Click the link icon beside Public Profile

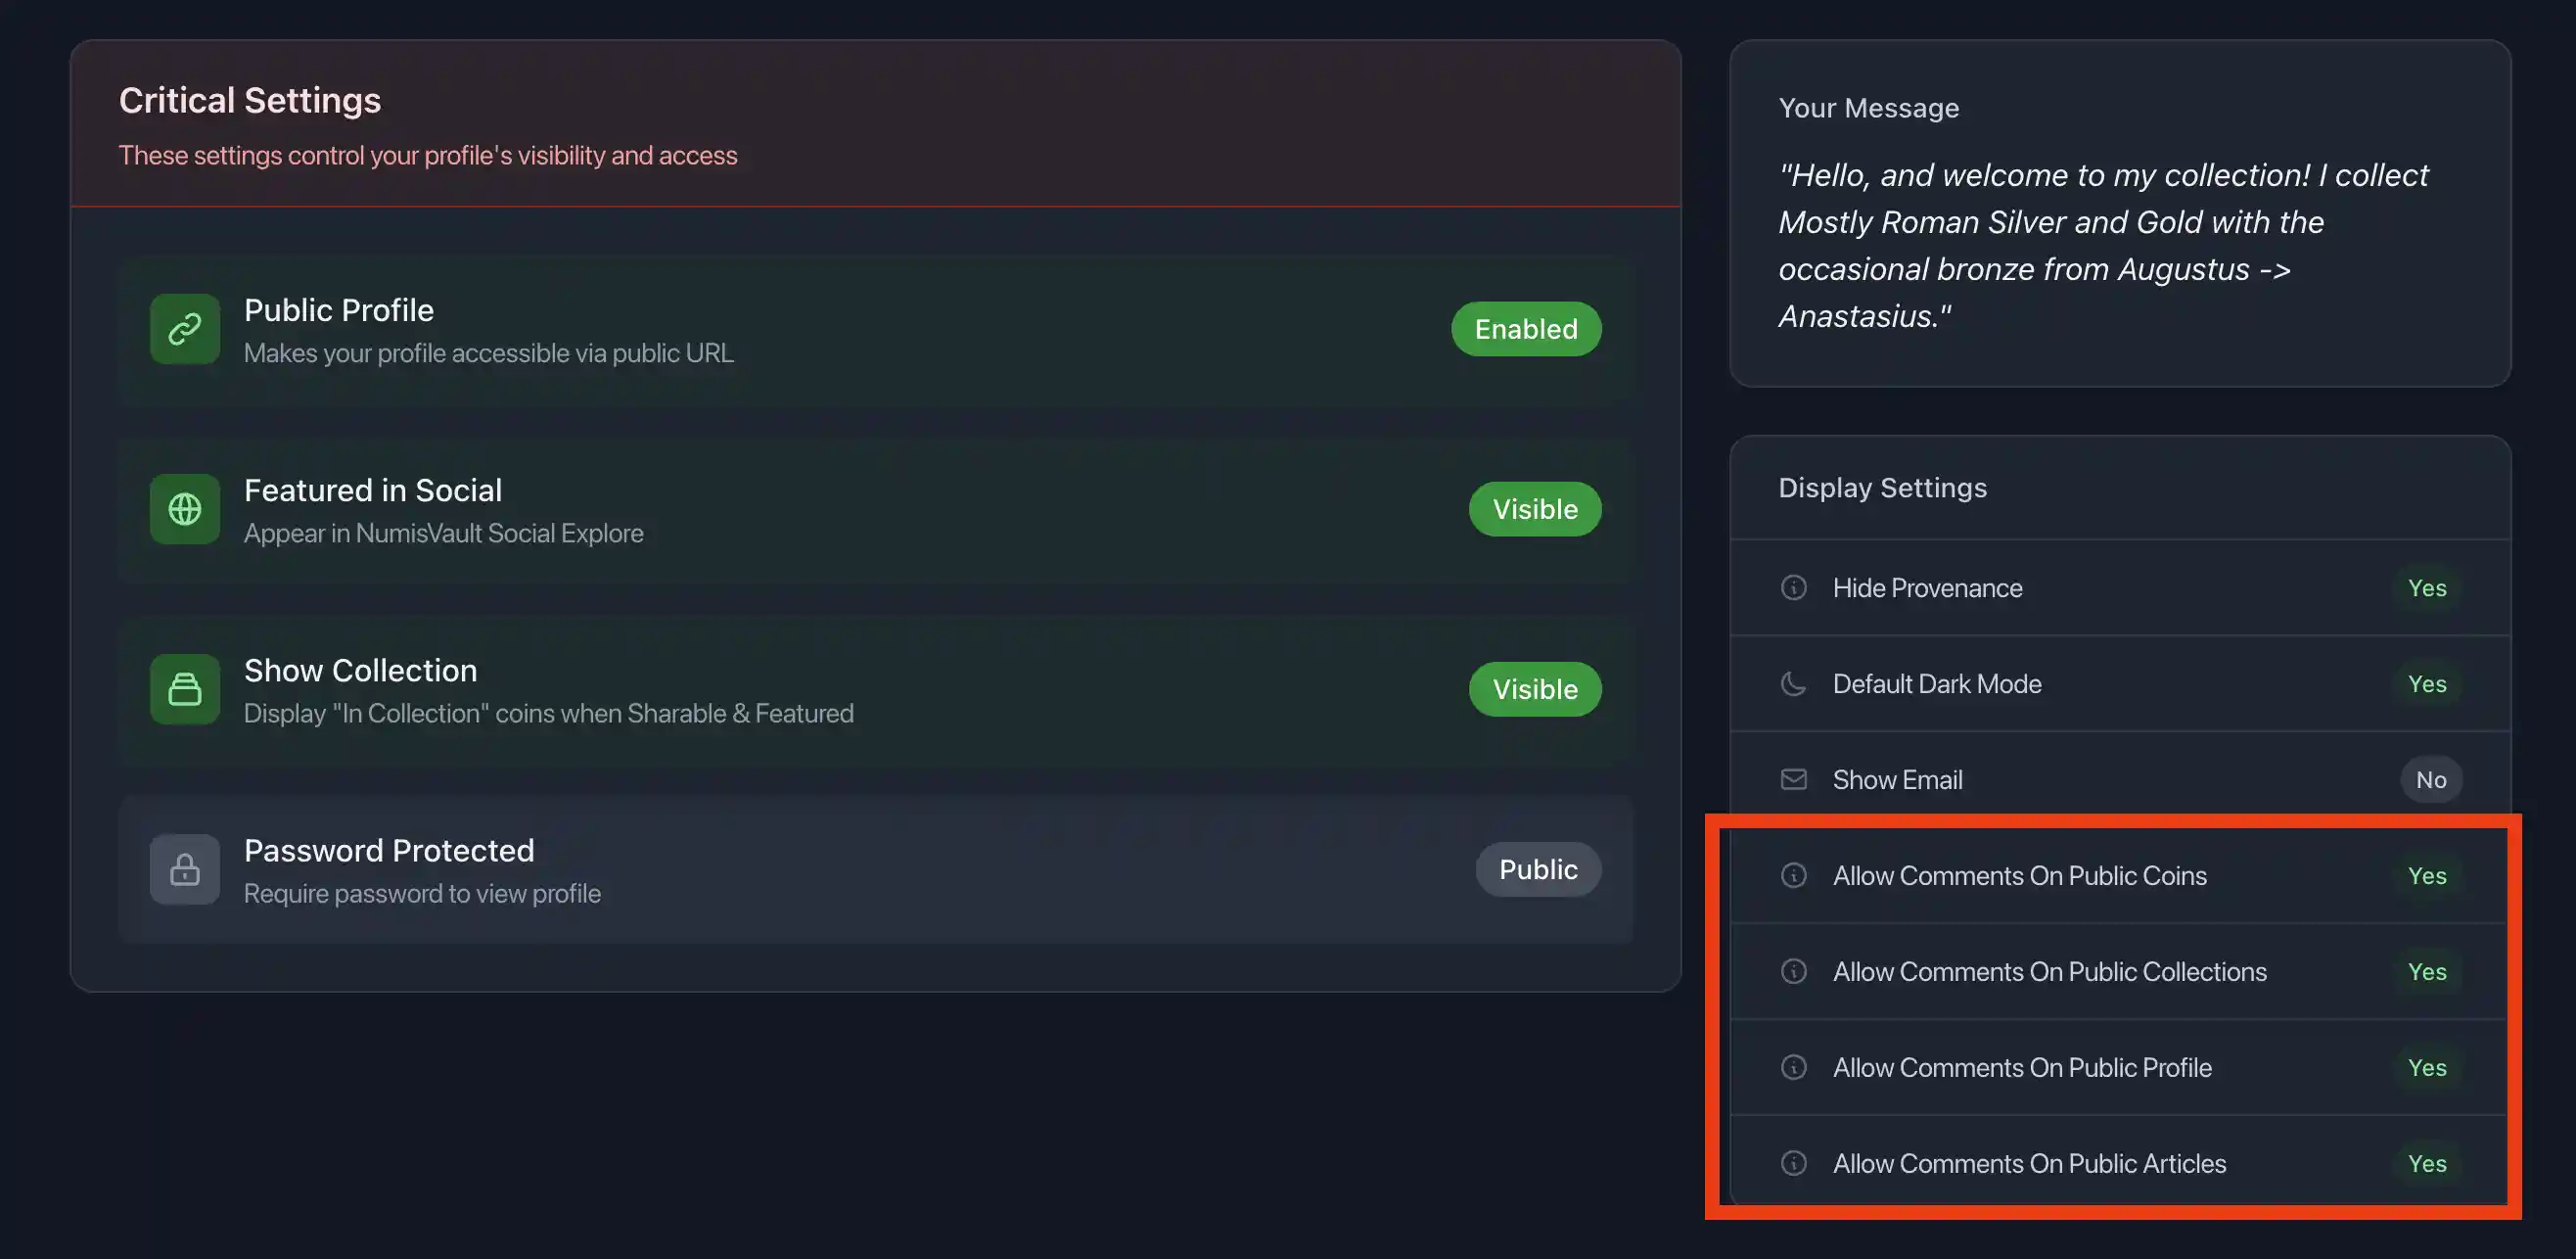tap(185, 329)
